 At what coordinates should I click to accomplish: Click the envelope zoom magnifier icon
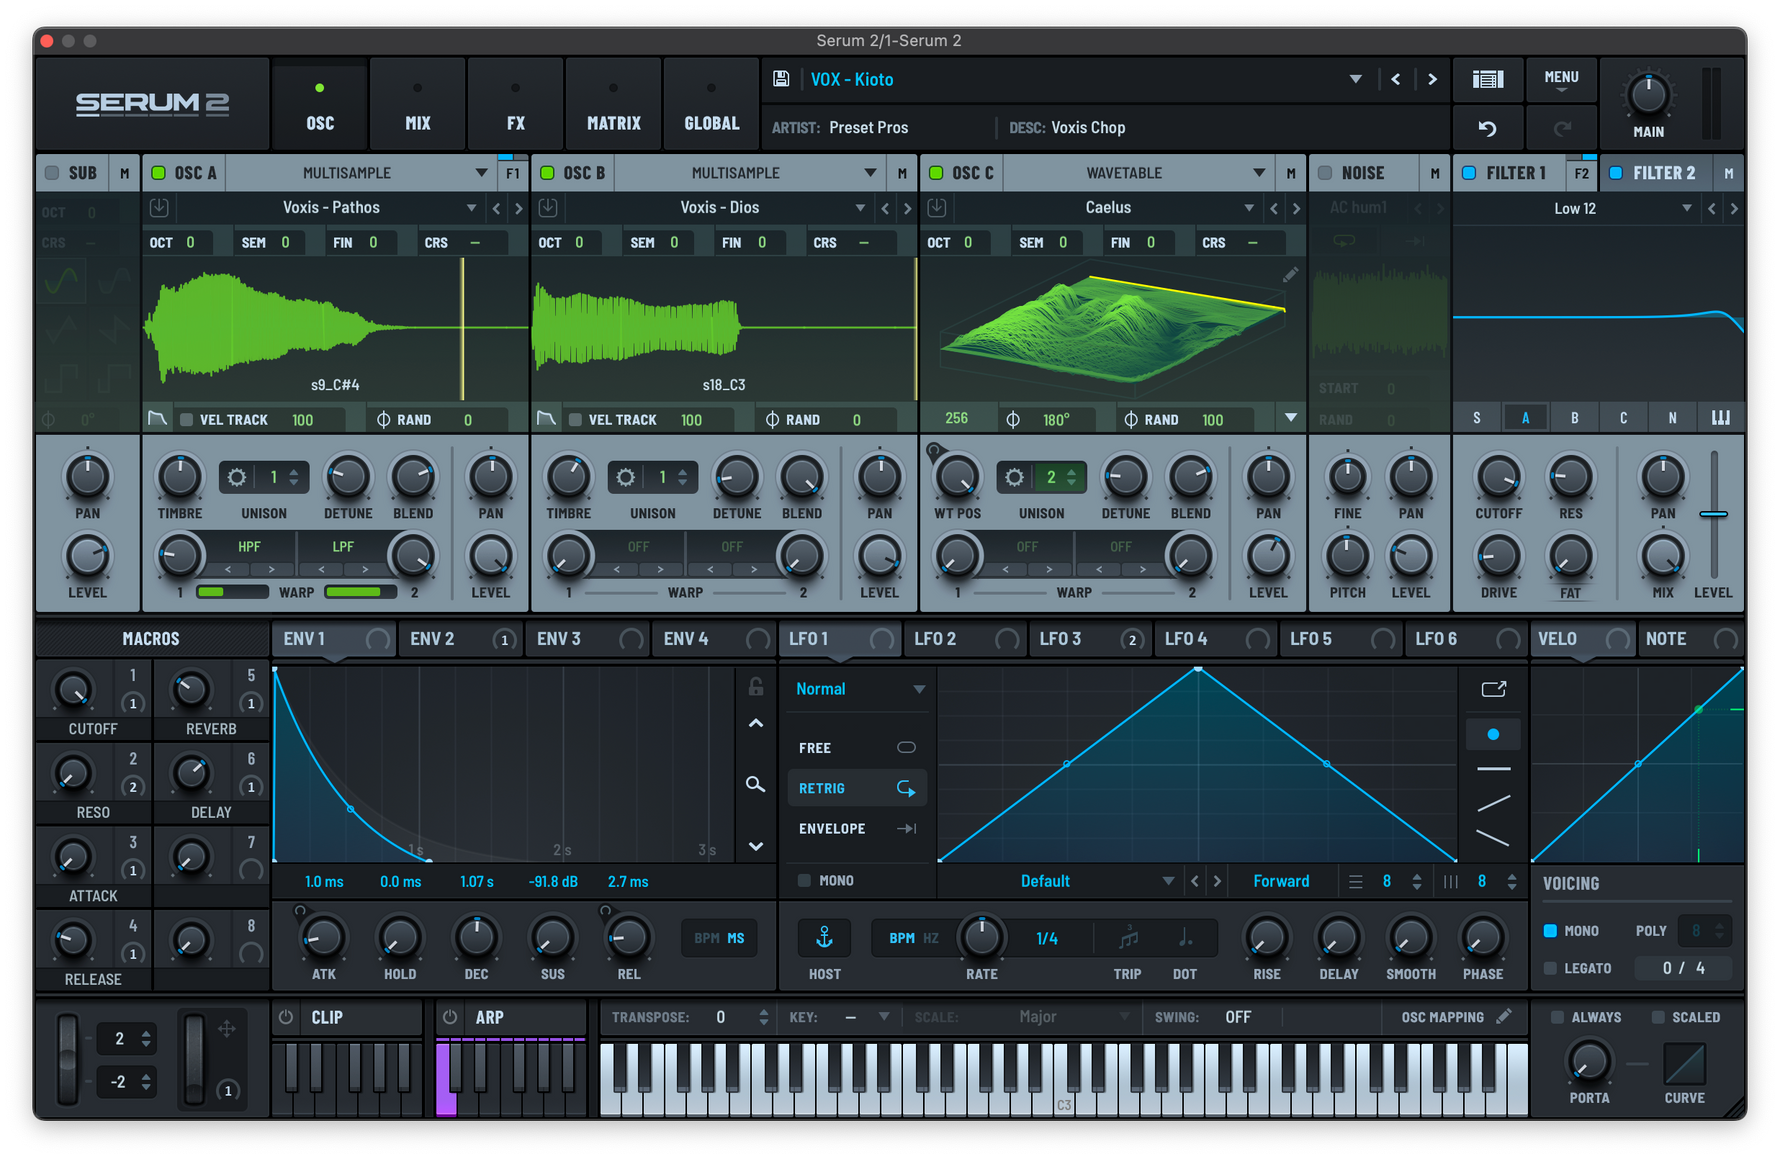[x=756, y=784]
